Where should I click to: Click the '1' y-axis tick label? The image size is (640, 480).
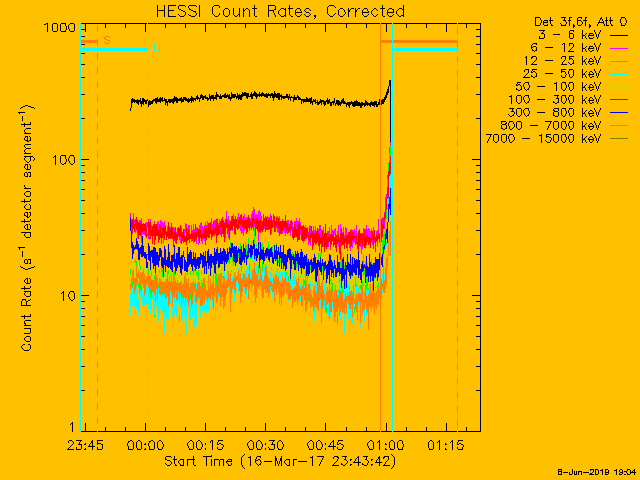(x=72, y=427)
